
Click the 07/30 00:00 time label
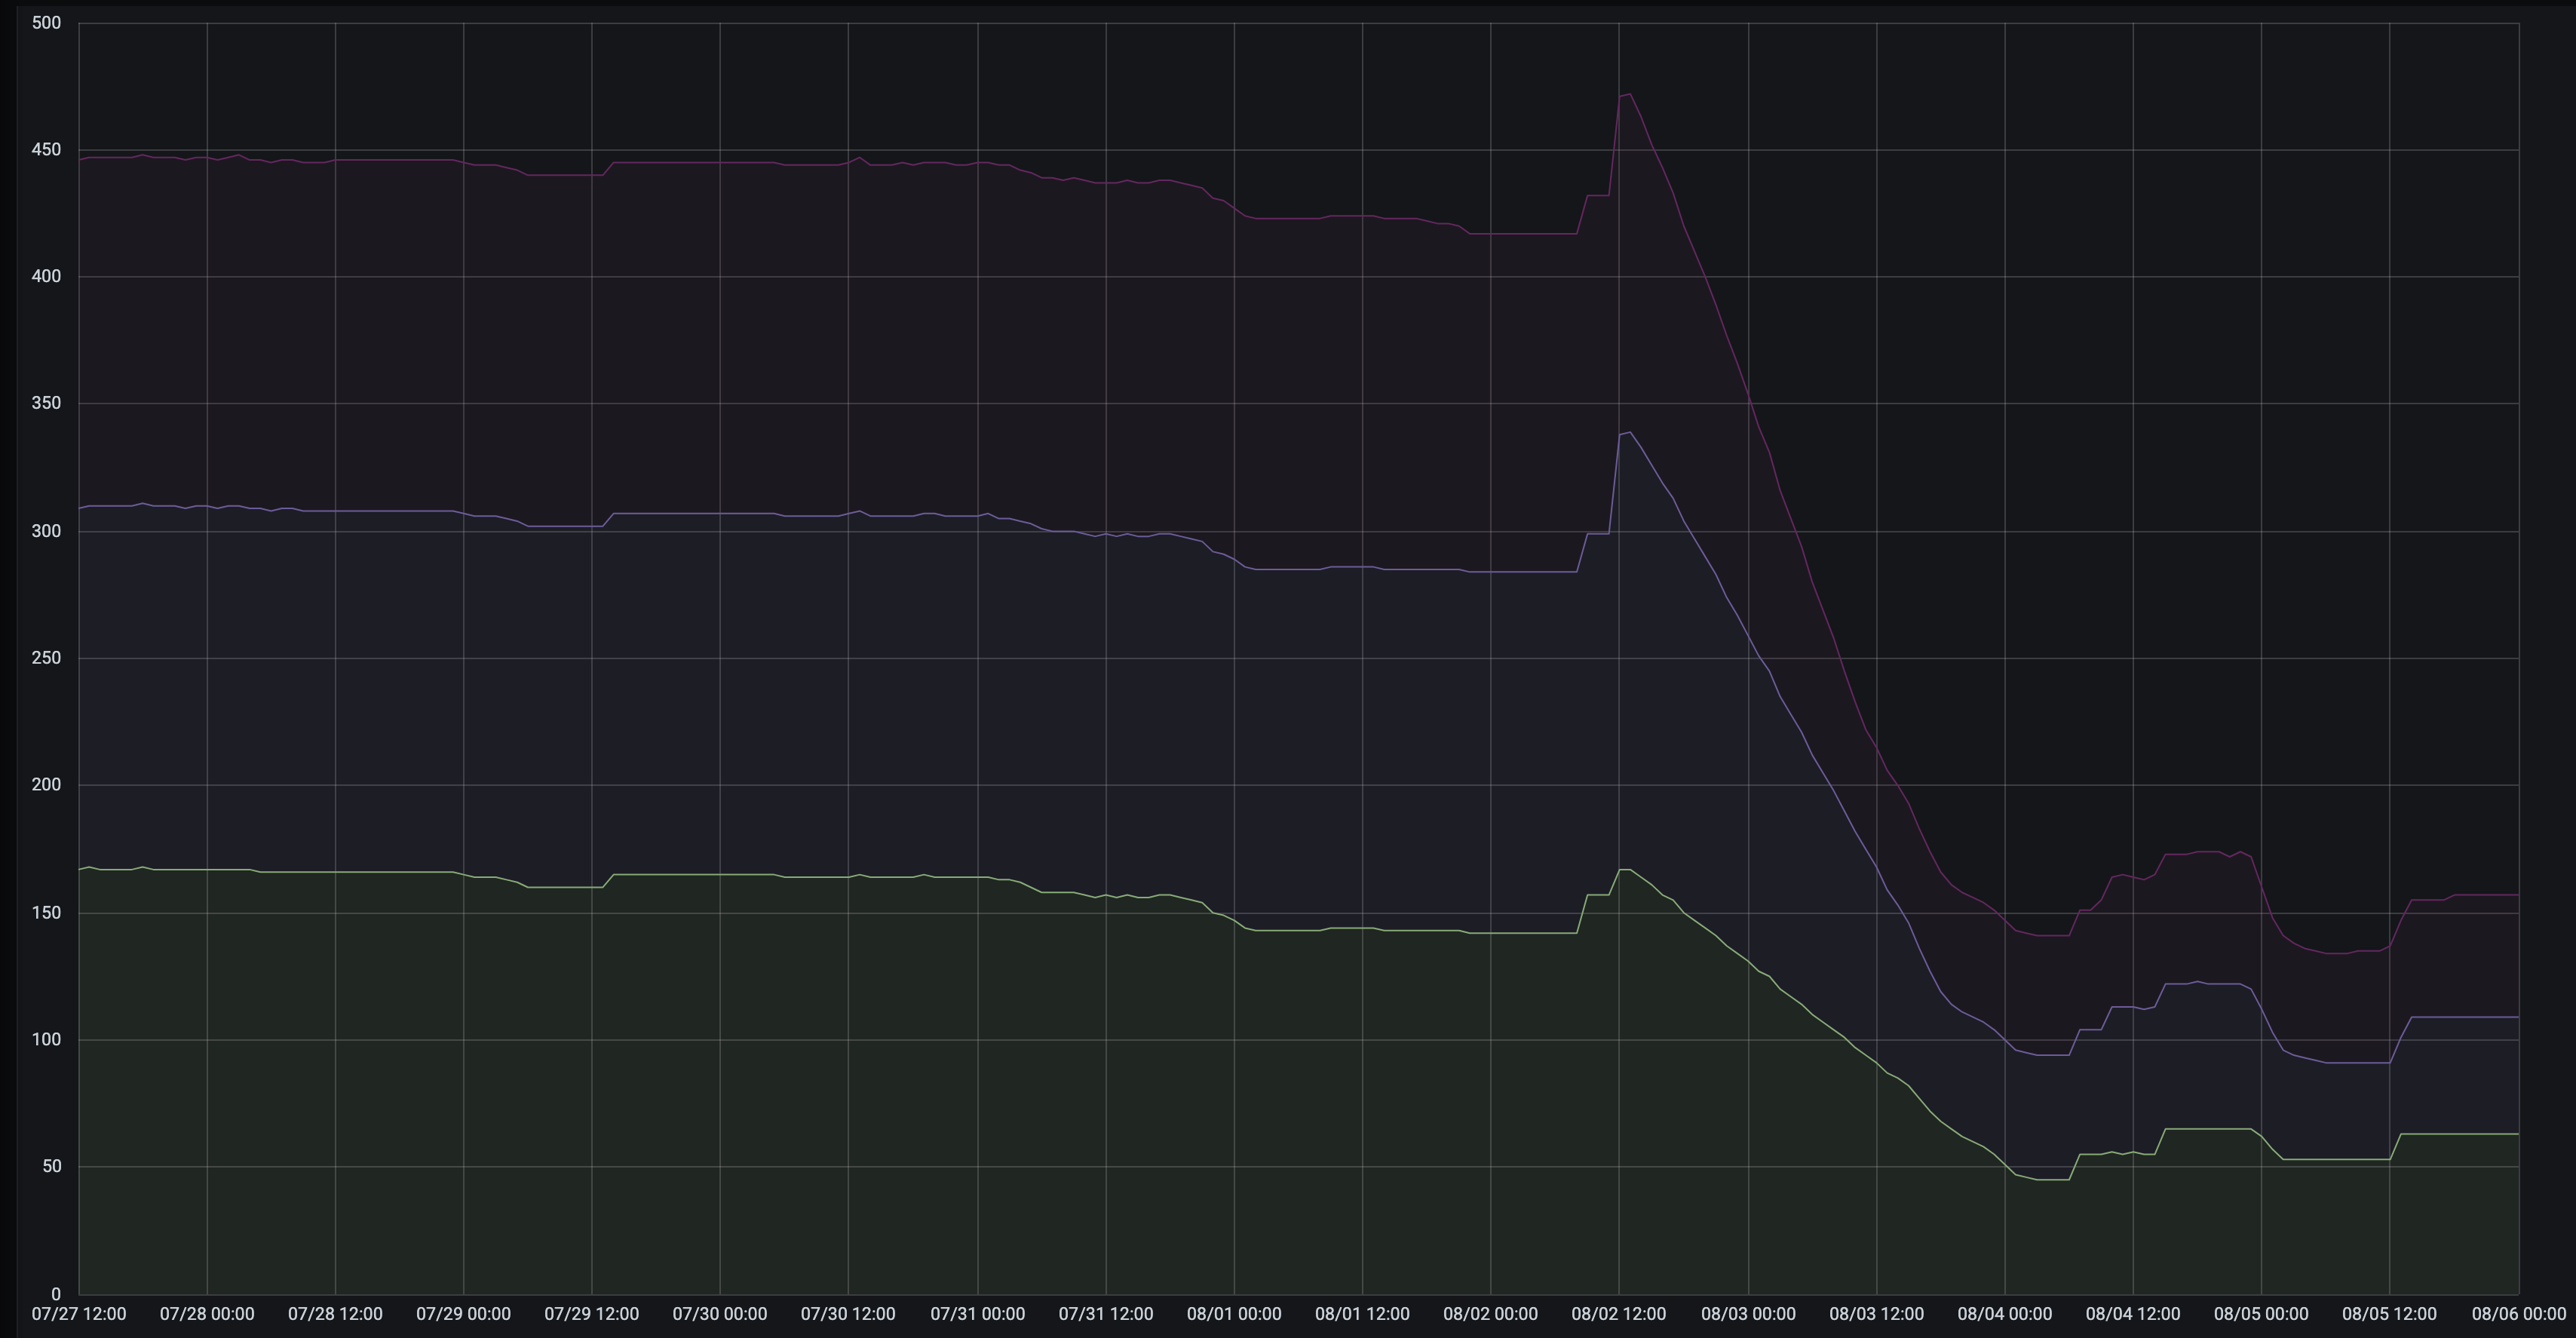pyautogui.click(x=720, y=1314)
